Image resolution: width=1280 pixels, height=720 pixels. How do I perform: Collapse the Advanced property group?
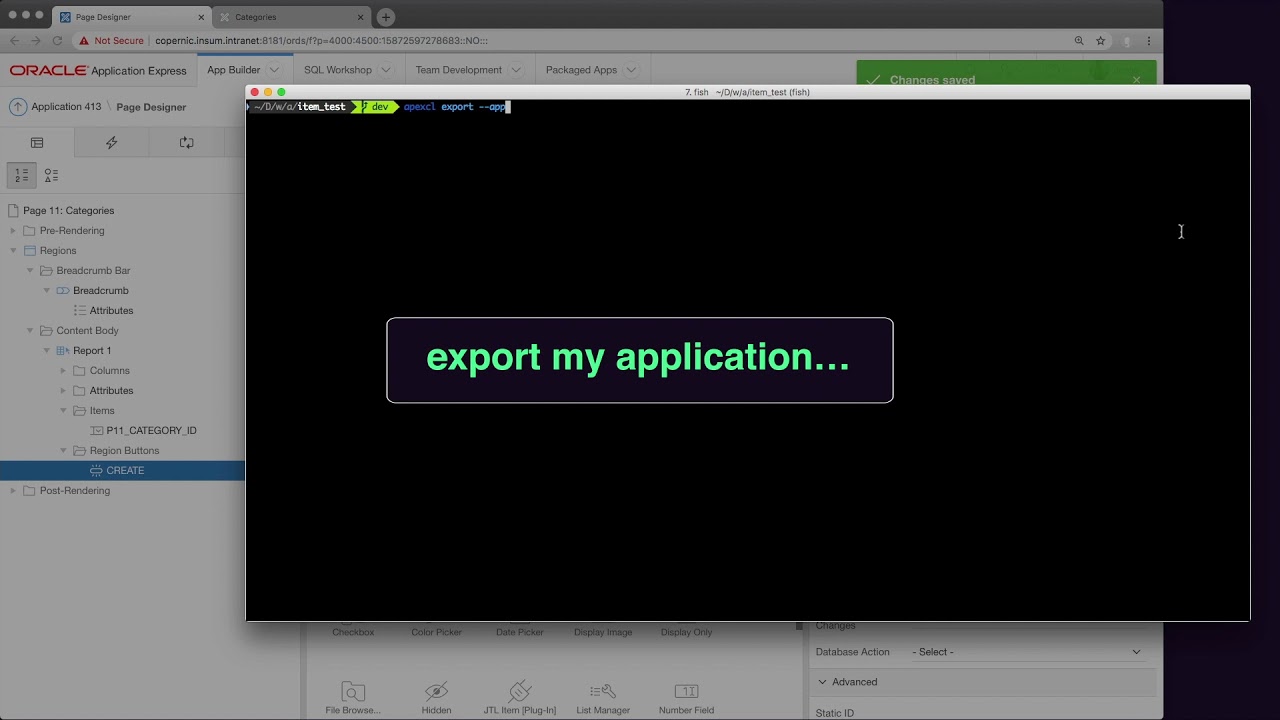click(x=822, y=682)
